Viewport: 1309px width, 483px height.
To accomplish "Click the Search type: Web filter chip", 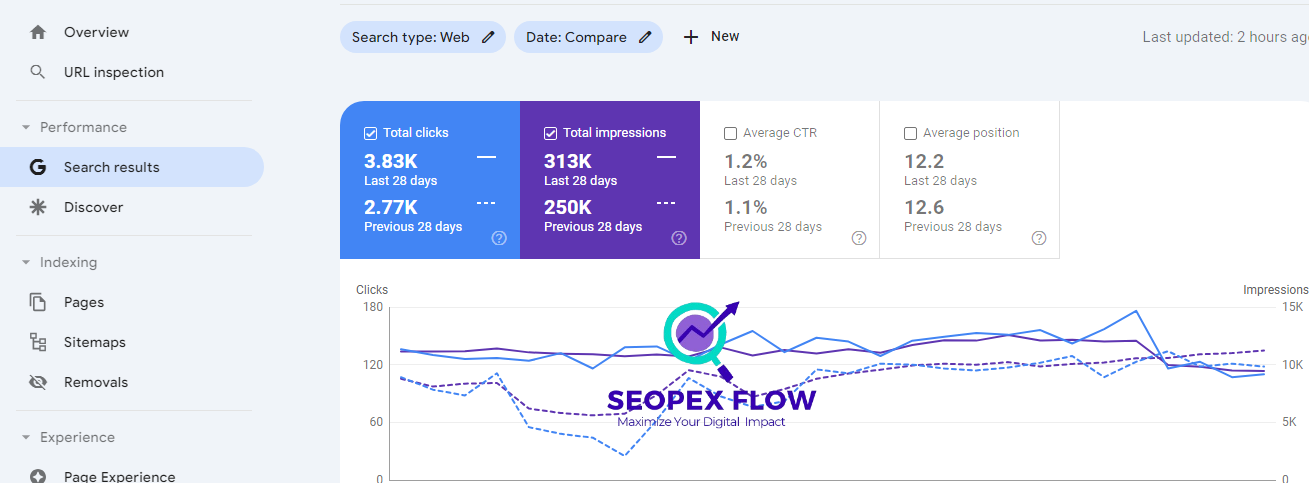I will (423, 37).
